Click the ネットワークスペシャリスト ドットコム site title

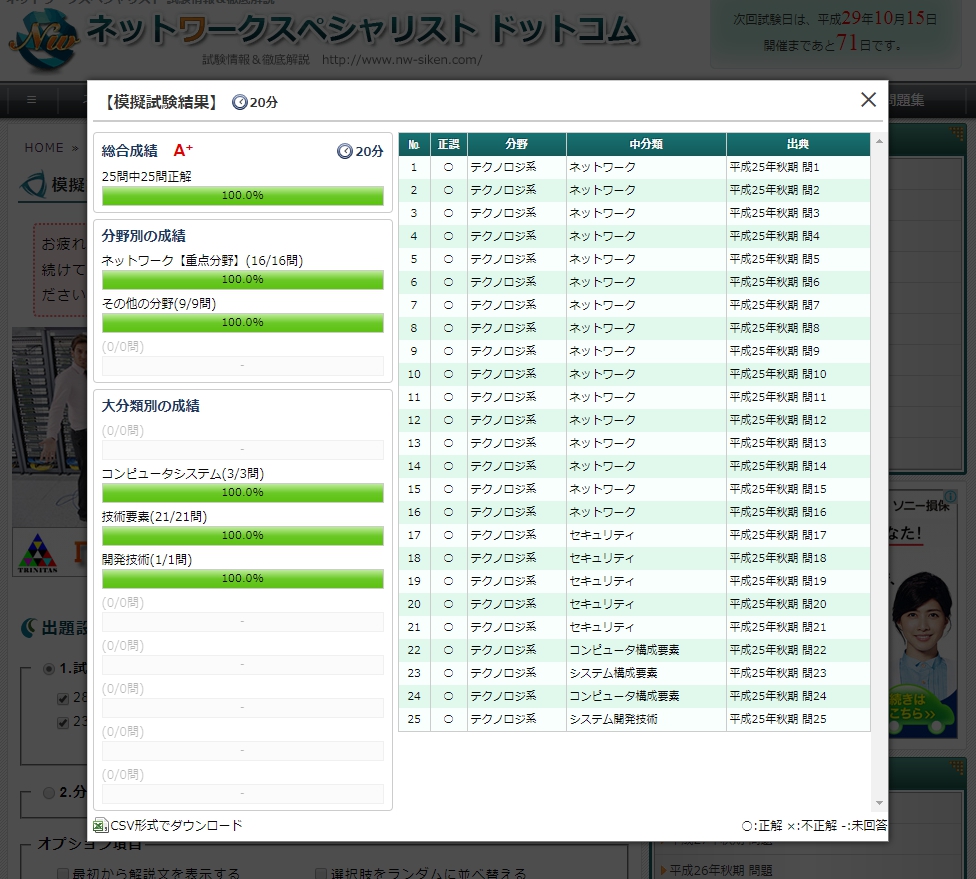click(362, 30)
